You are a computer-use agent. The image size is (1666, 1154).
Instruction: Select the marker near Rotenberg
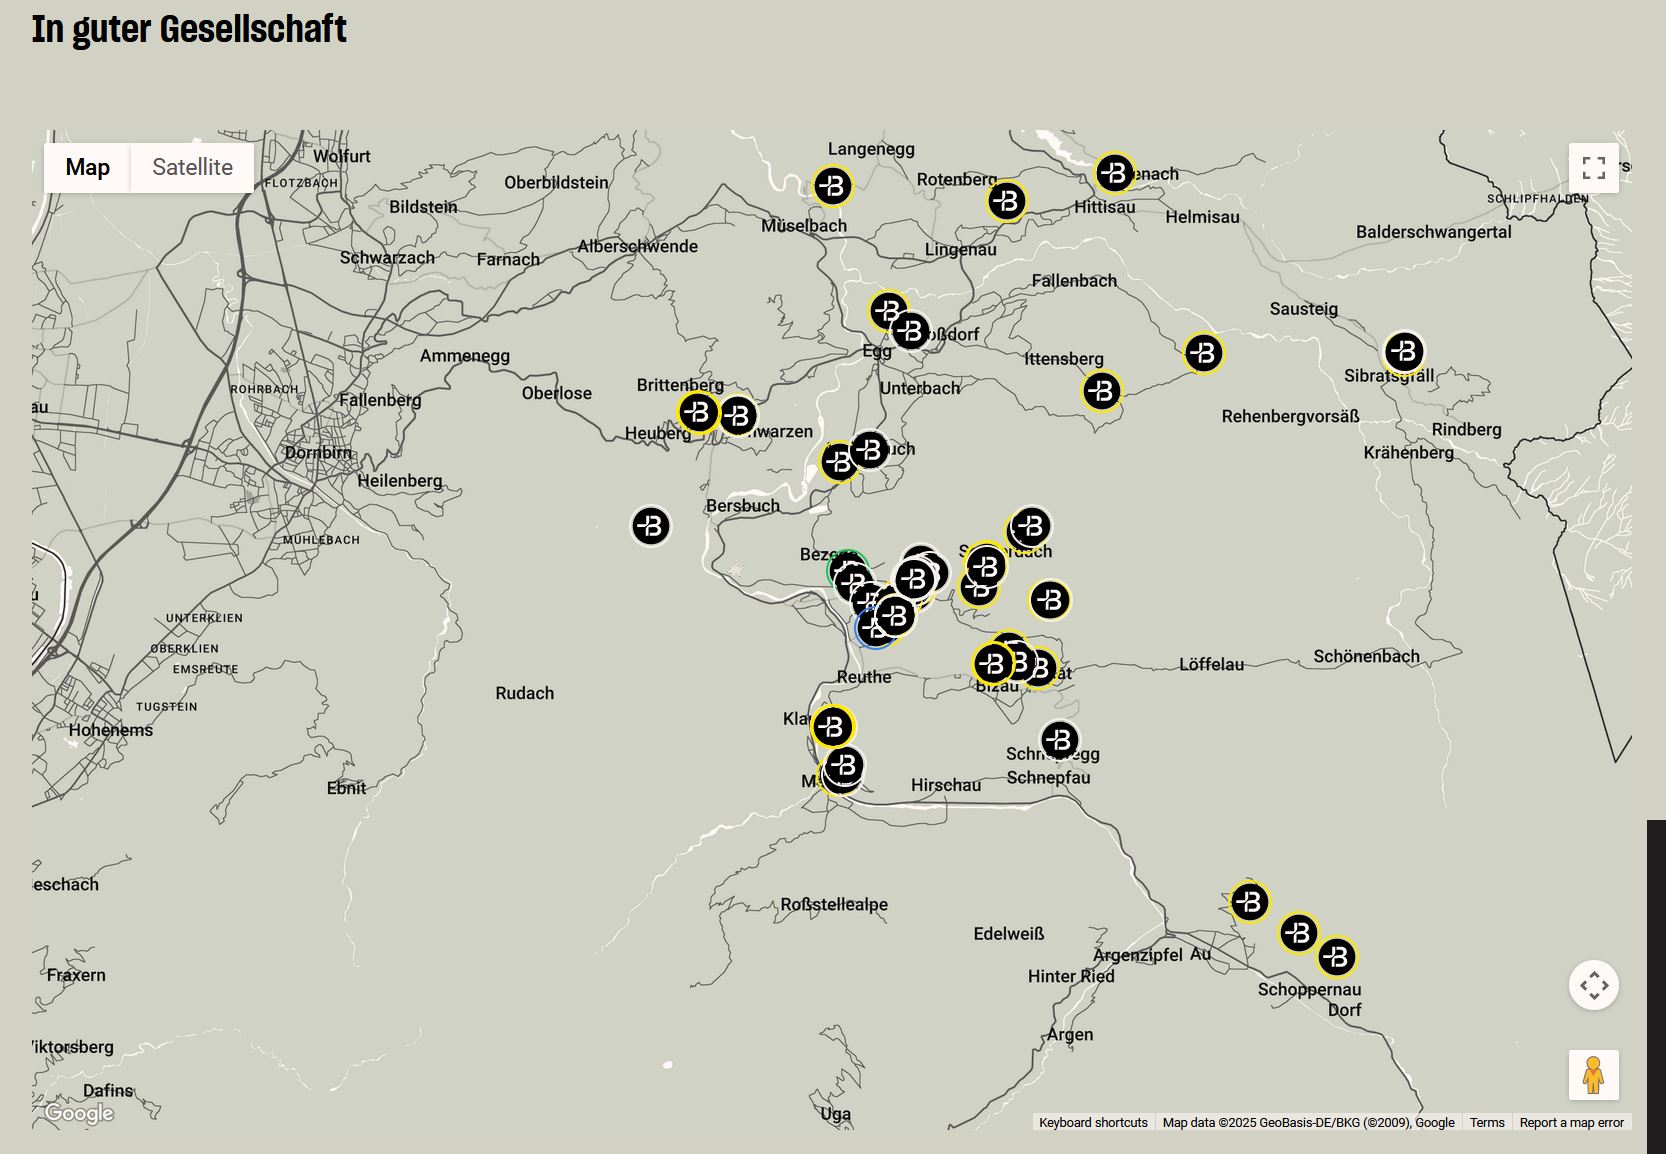pyautogui.click(x=1006, y=201)
